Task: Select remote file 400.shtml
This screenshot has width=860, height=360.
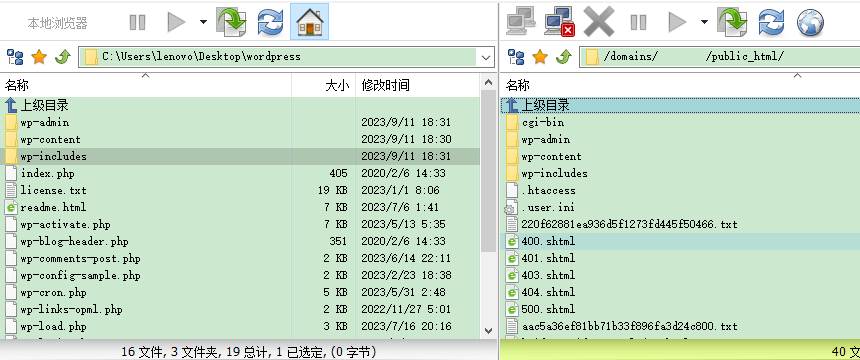Action: click(x=680, y=241)
